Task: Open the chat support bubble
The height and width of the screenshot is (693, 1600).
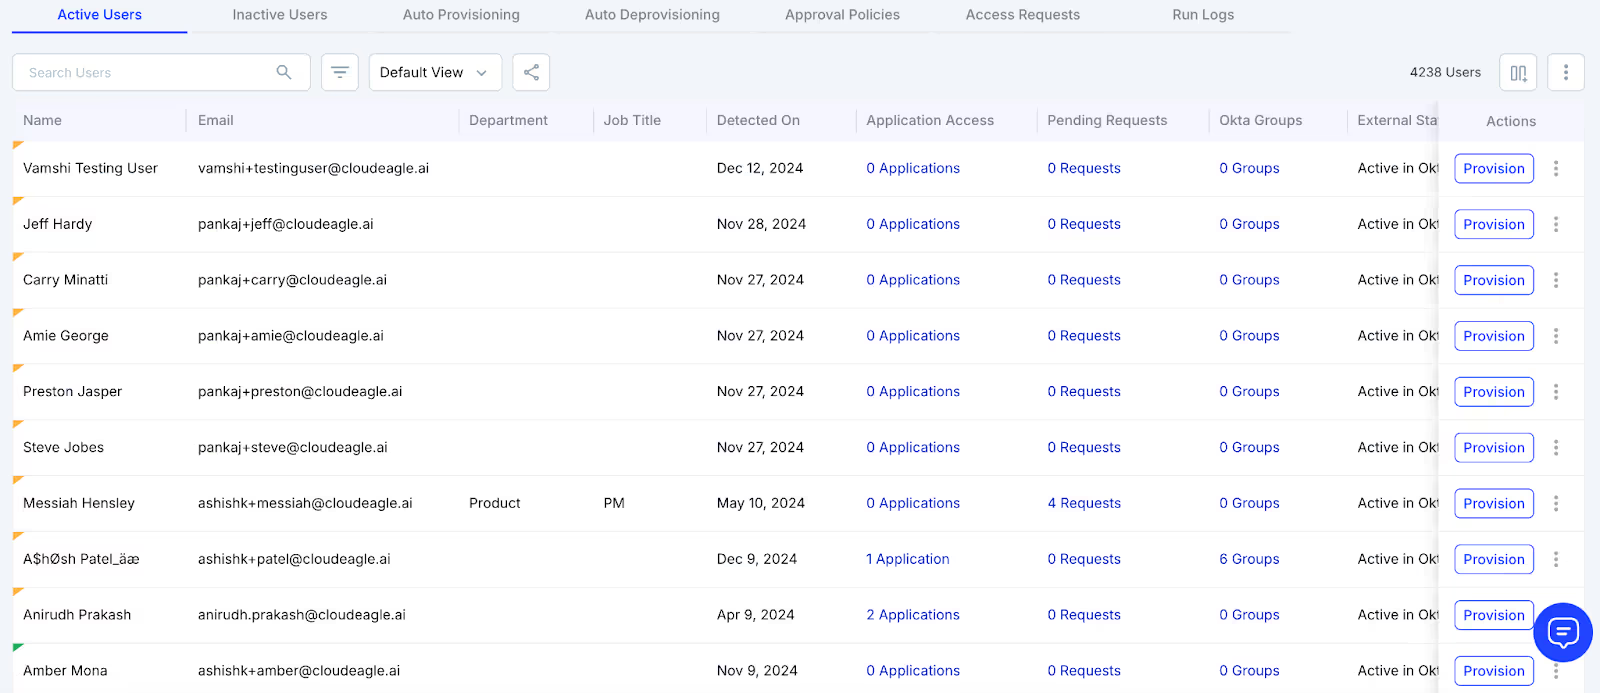Action: [x=1563, y=632]
